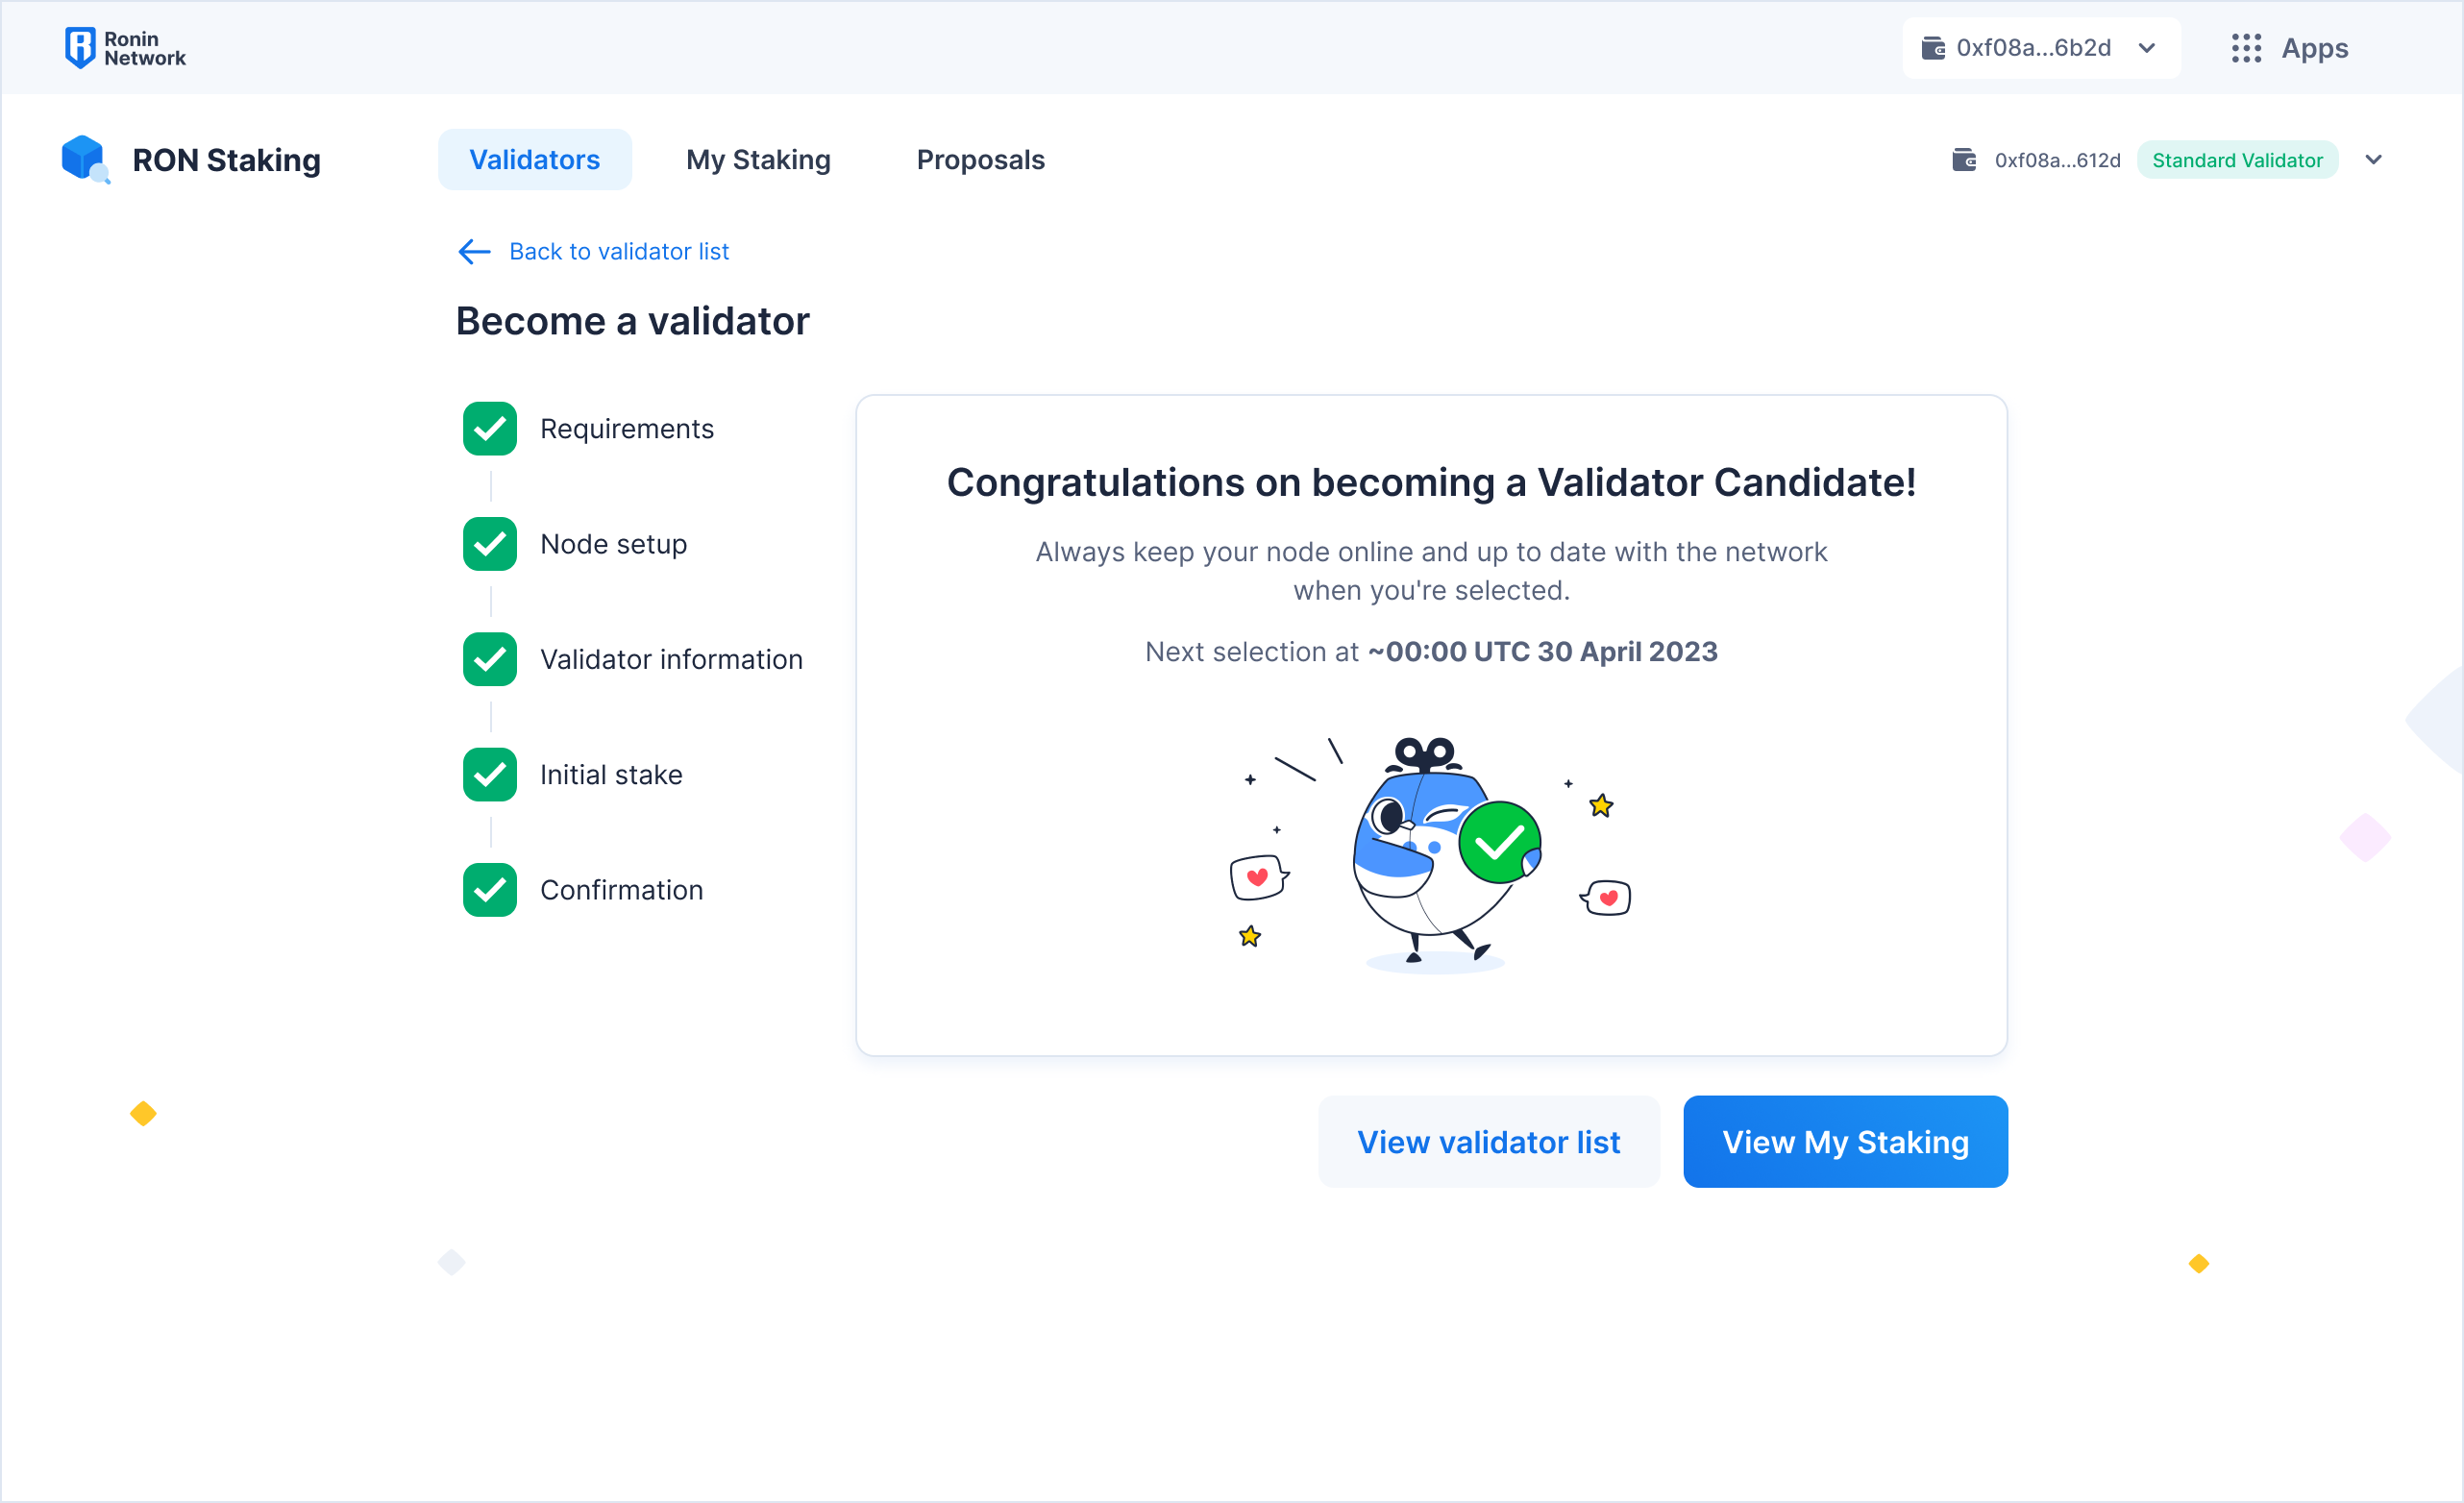Expand the 0xf08a...6b2d wallet dropdown

(2147, 48)
